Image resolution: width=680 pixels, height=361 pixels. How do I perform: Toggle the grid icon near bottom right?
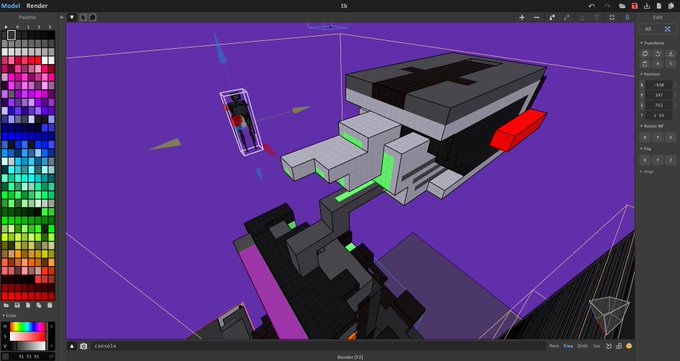point(619,346)
